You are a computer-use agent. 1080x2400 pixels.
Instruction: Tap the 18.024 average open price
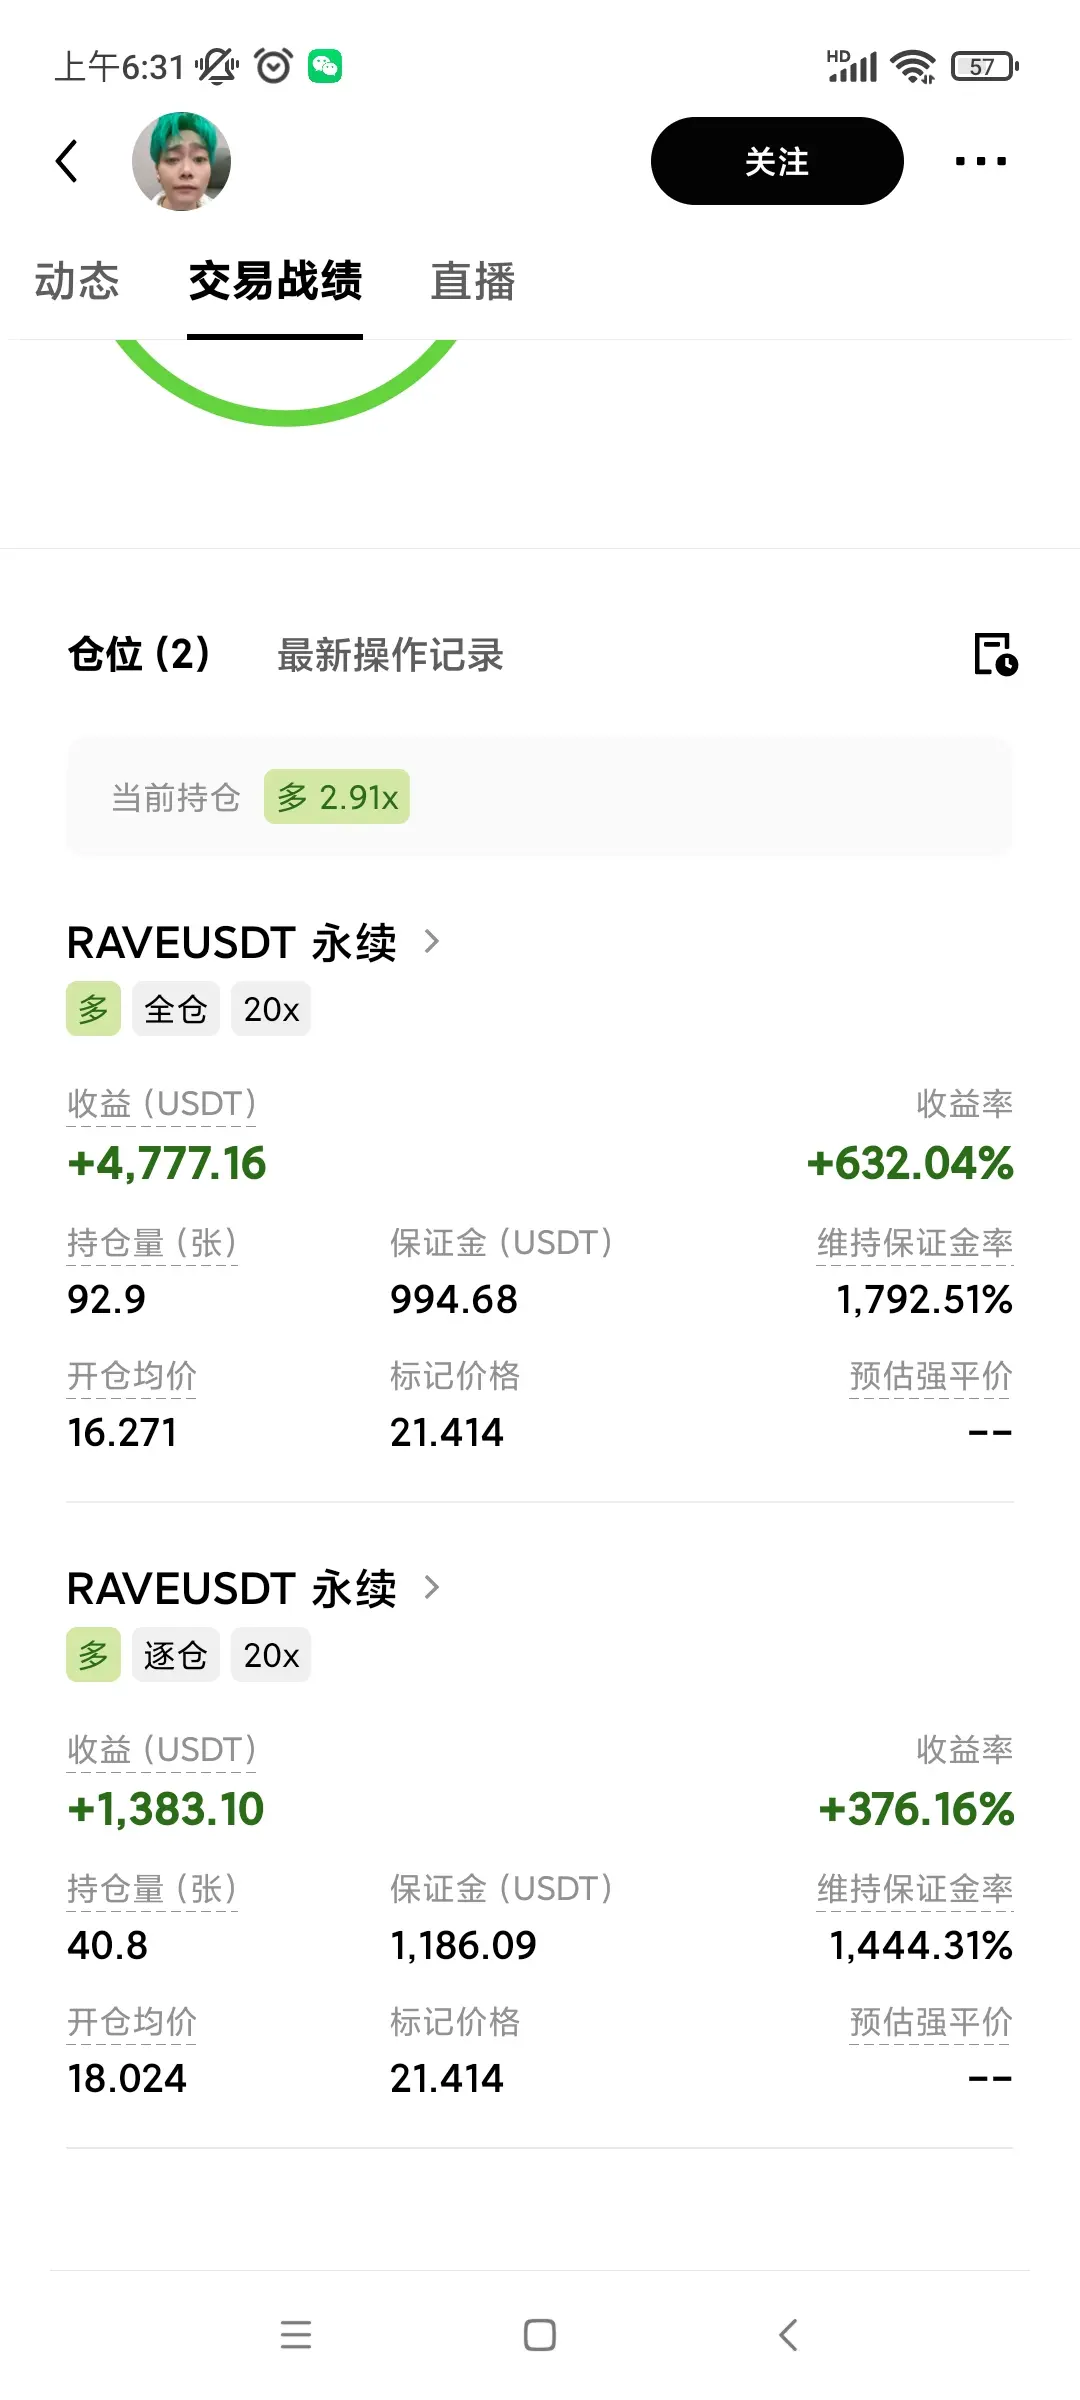point(127,2078)
